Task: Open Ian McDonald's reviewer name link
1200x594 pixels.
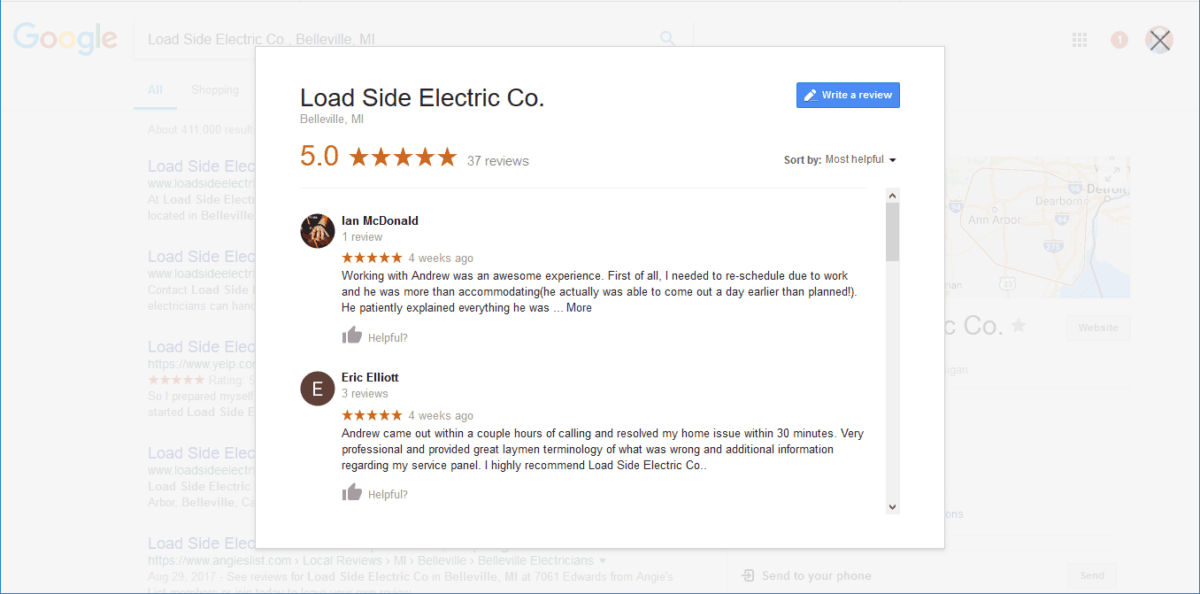Action: pos(380,221)
